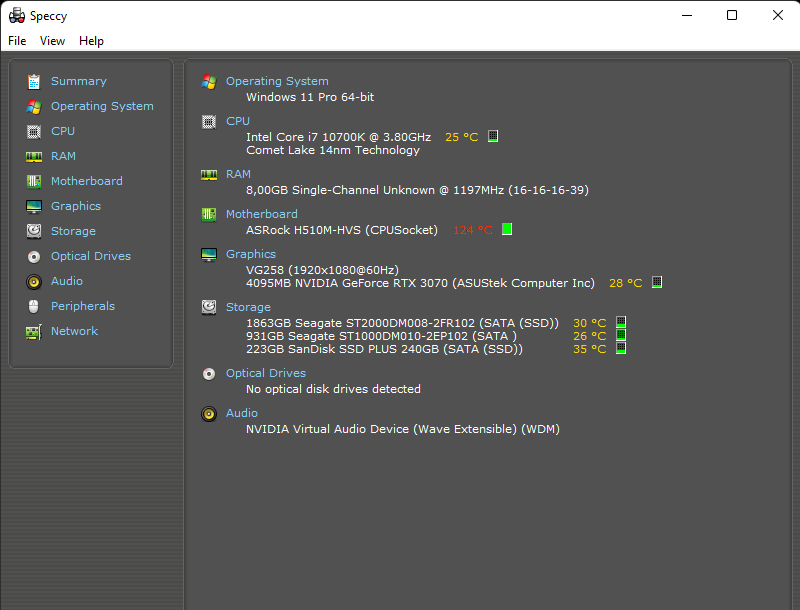This screenshot has width=800, height=610.
Task: Click ASRock H510M-HVS (CPUSocket) text
Action: pos(342,230)
